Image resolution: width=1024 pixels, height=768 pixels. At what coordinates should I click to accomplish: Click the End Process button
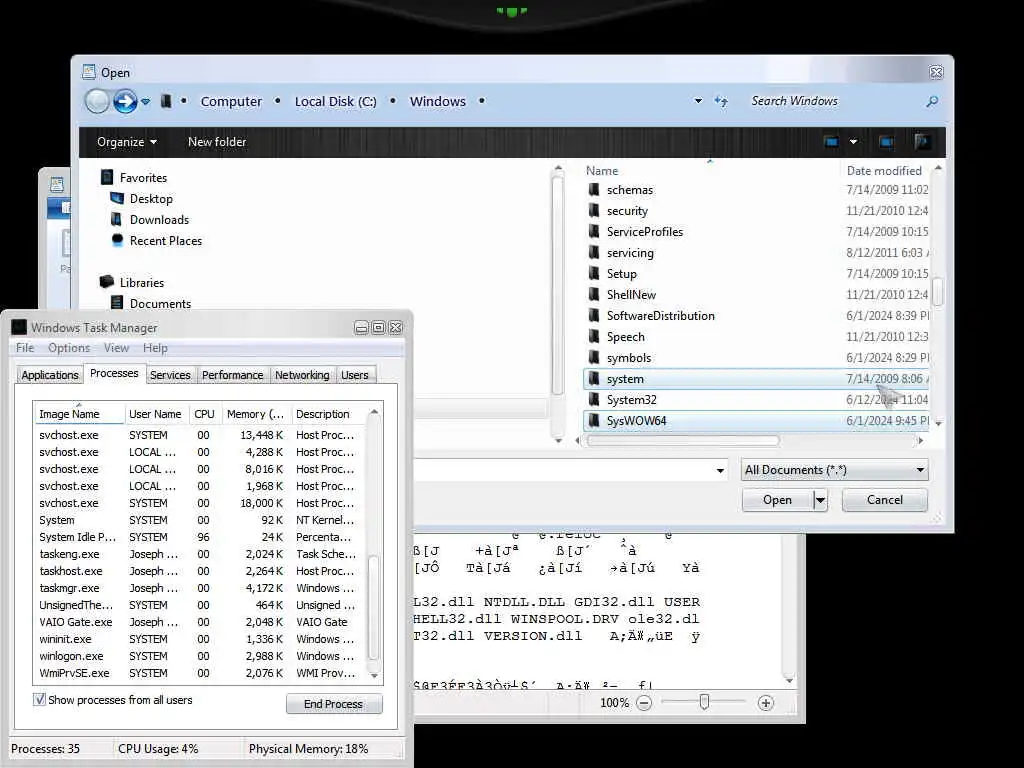click(333, 704)
